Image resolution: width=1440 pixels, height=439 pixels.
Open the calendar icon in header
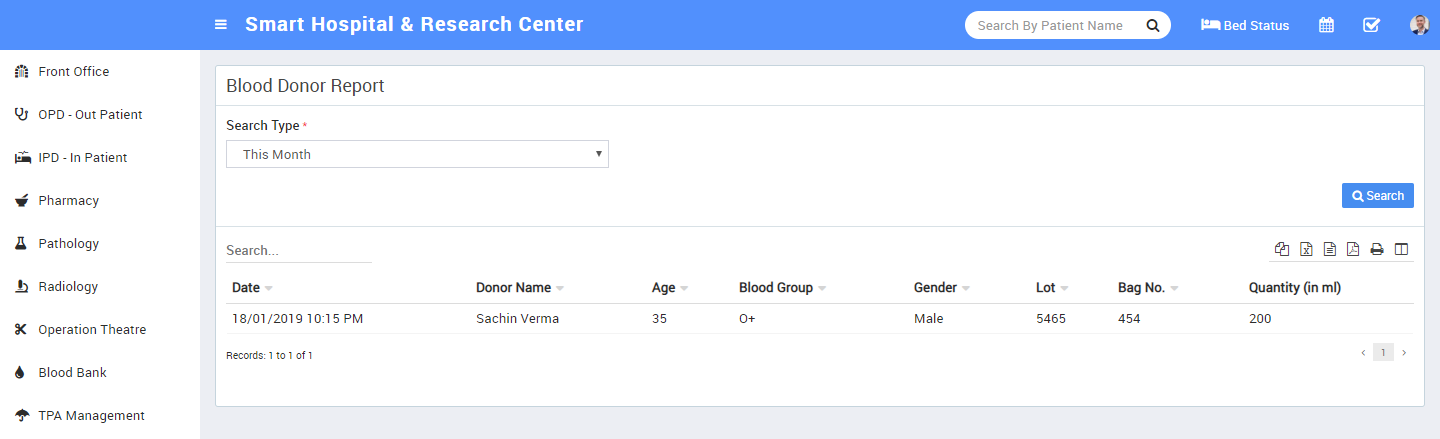click(1326, 25)
